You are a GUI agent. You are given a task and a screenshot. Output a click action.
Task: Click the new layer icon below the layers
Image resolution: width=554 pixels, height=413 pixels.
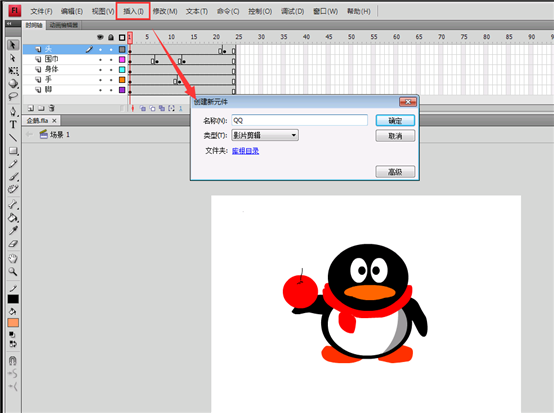[31, 108]
